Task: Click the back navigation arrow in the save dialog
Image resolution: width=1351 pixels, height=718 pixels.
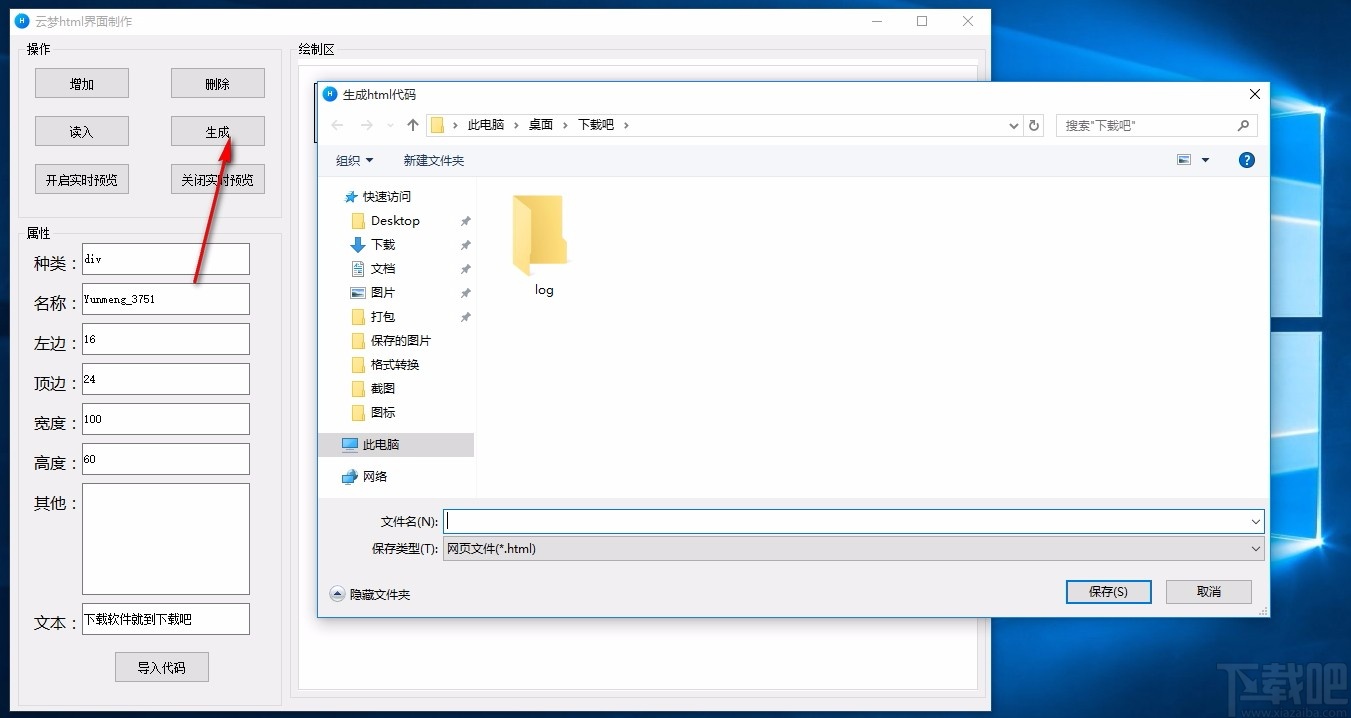Action: pyautogui.click(x=337, y=124)
